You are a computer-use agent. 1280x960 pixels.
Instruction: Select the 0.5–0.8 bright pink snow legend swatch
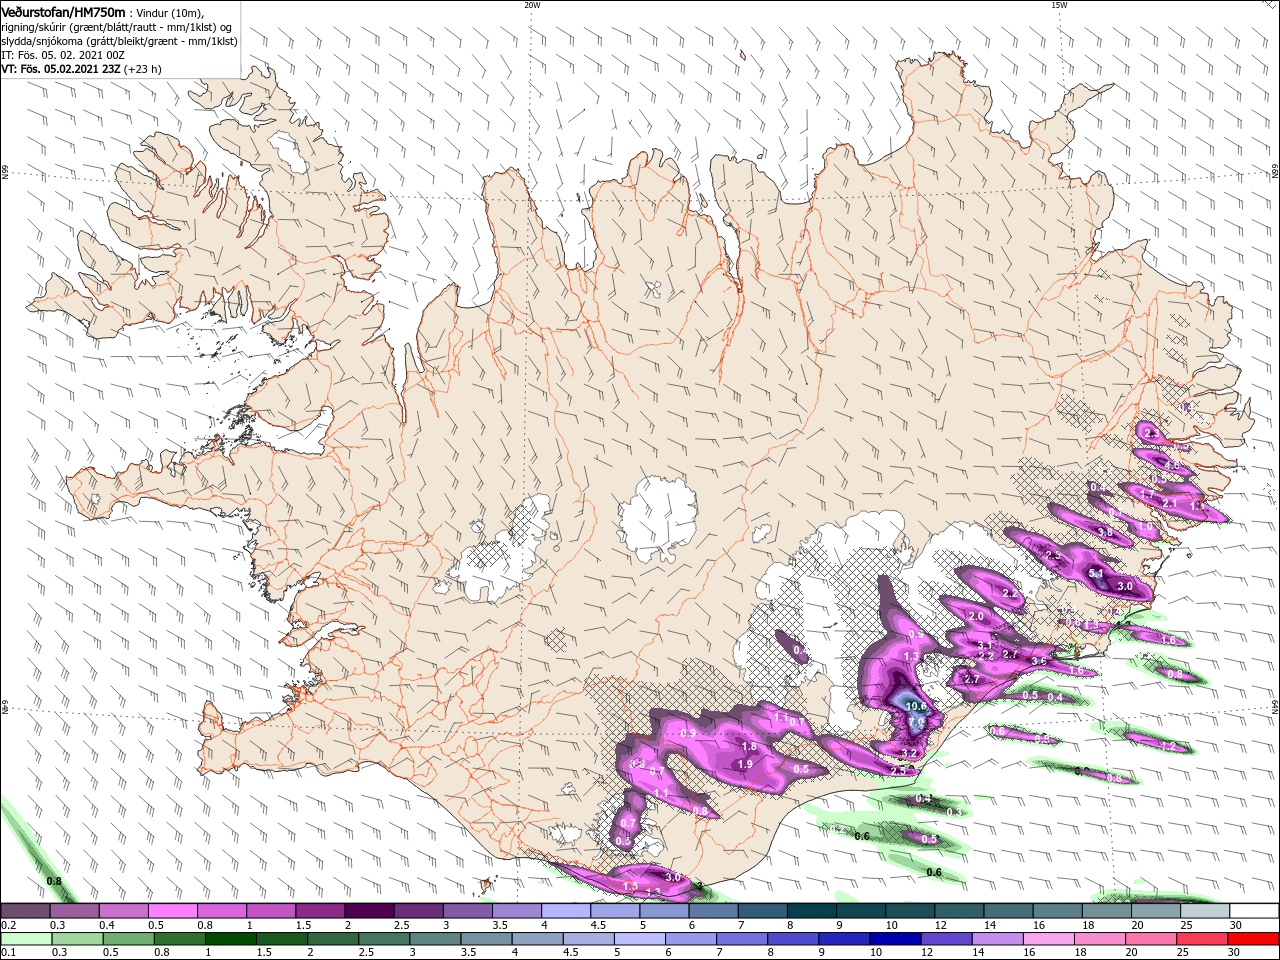(174, 911)
